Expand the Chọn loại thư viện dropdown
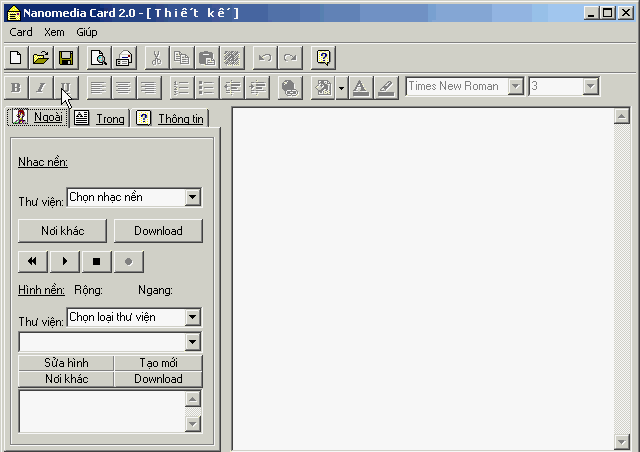Viewport: 640px width, 452px height. coord(192,317)
